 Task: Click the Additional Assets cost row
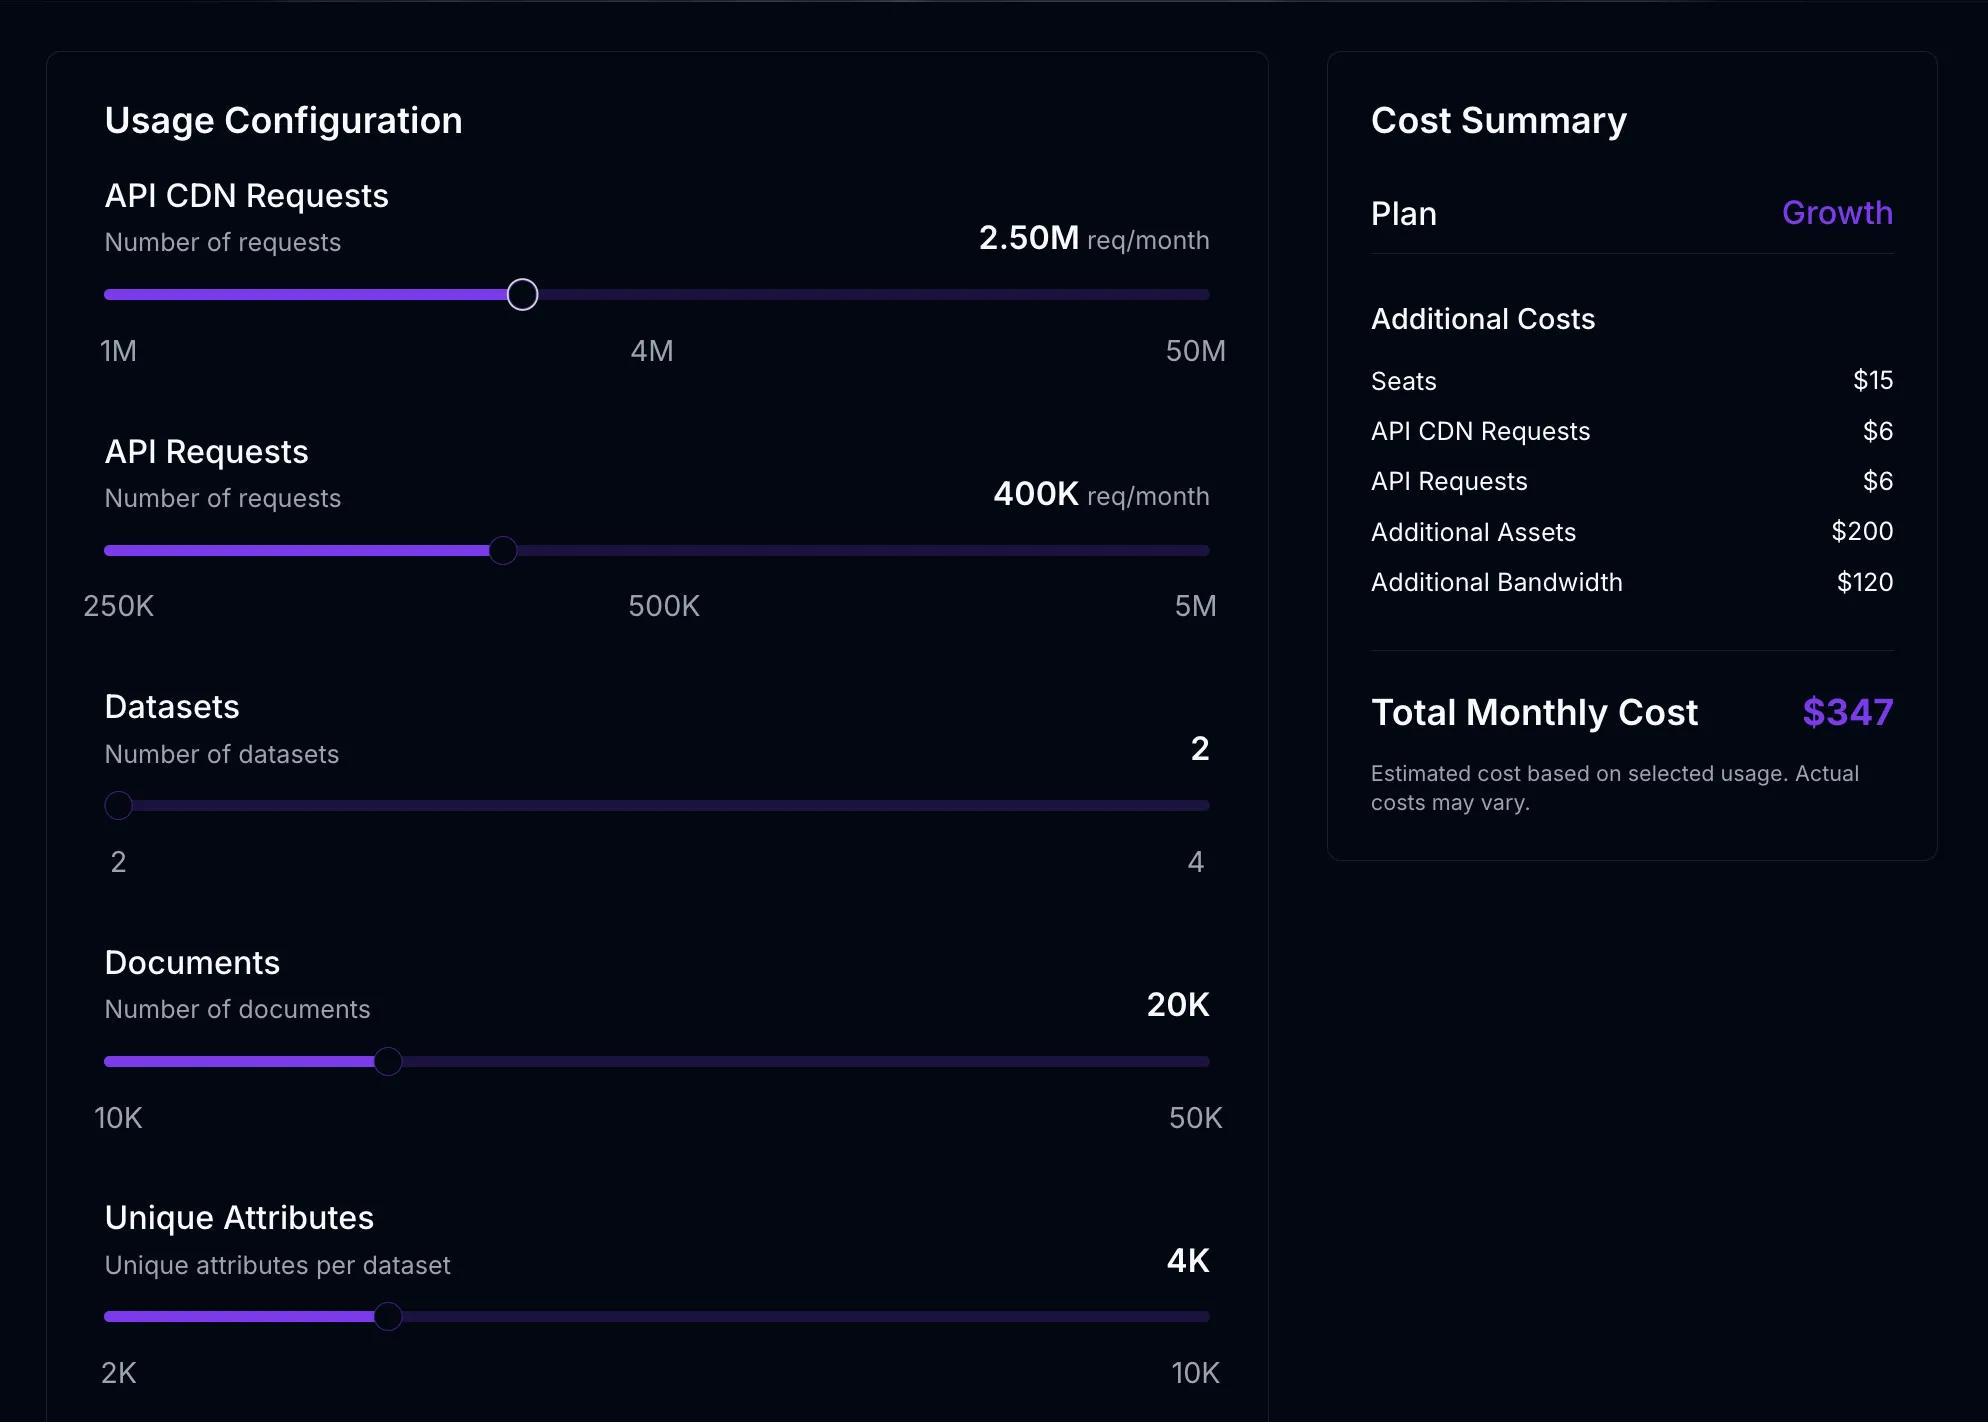tap(1631, 532)
